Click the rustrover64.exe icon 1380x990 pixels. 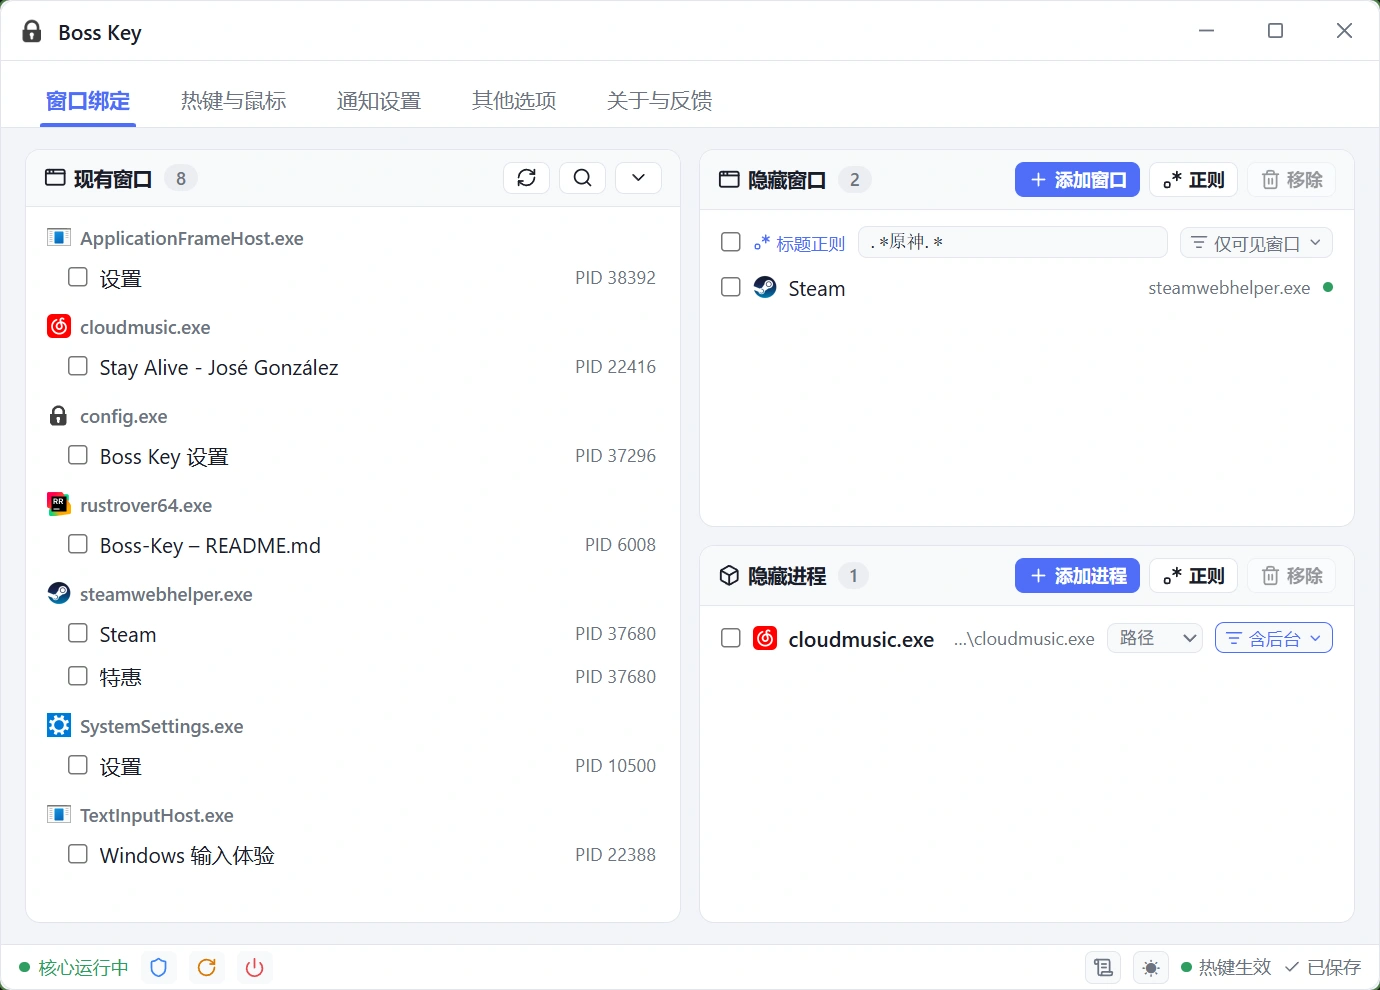pos(59,505)
